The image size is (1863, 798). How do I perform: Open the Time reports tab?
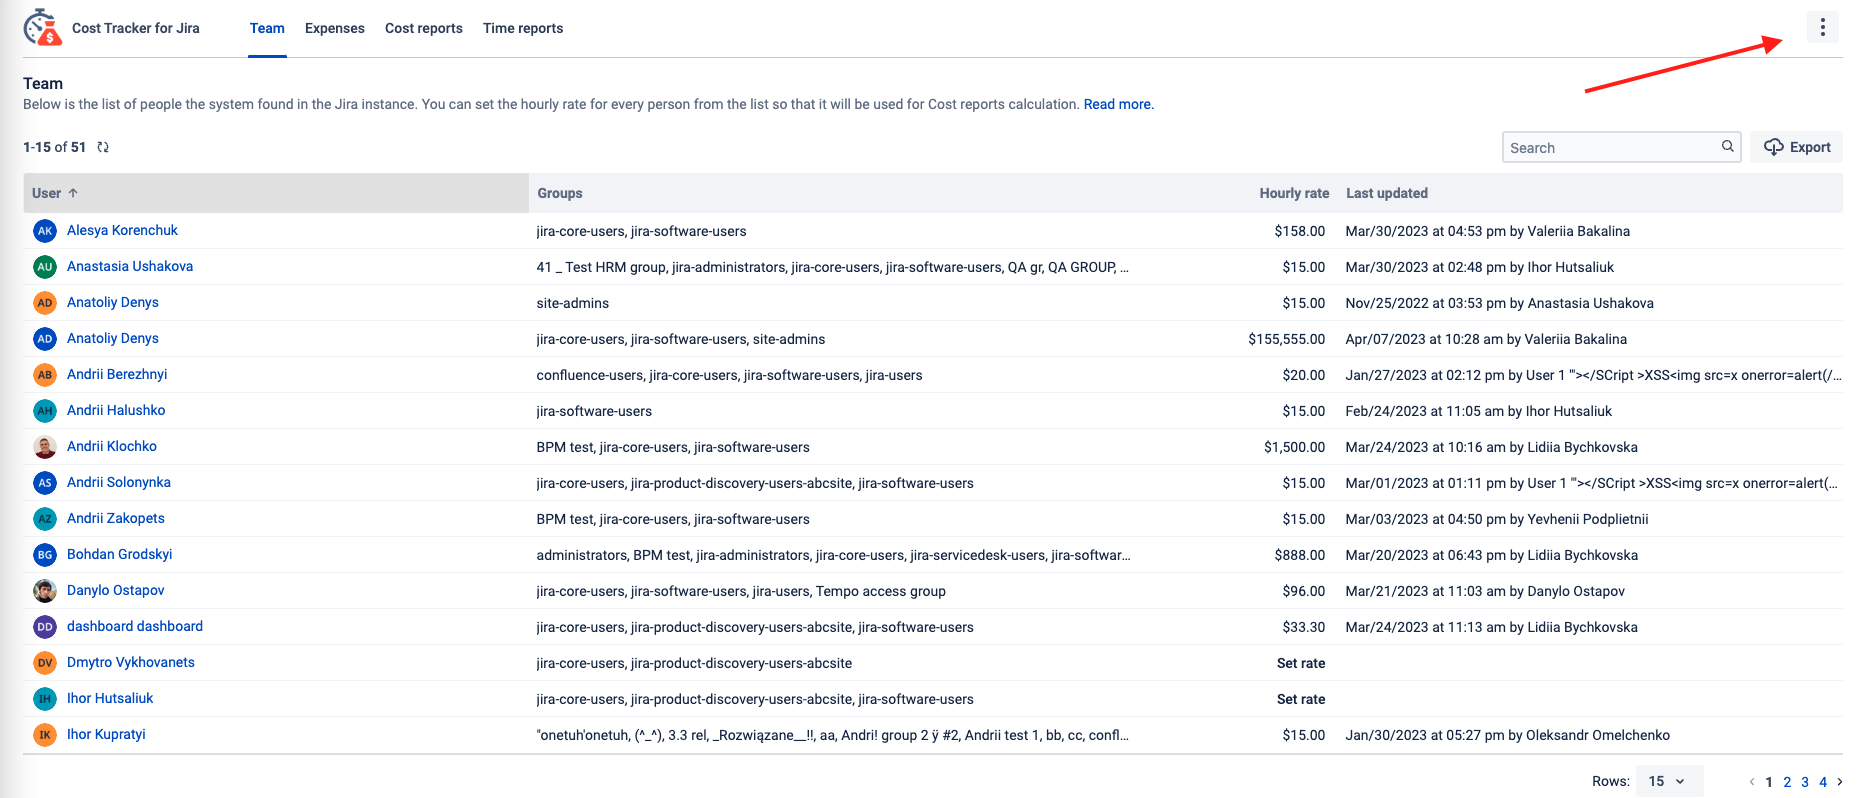522,28
